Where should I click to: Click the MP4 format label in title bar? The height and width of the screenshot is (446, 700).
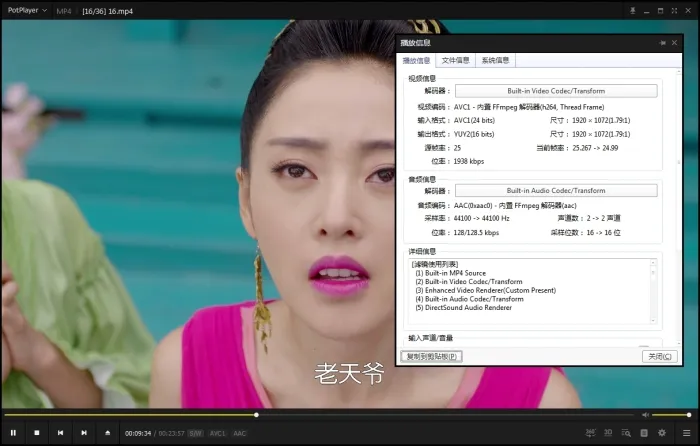tap(64, 11)
